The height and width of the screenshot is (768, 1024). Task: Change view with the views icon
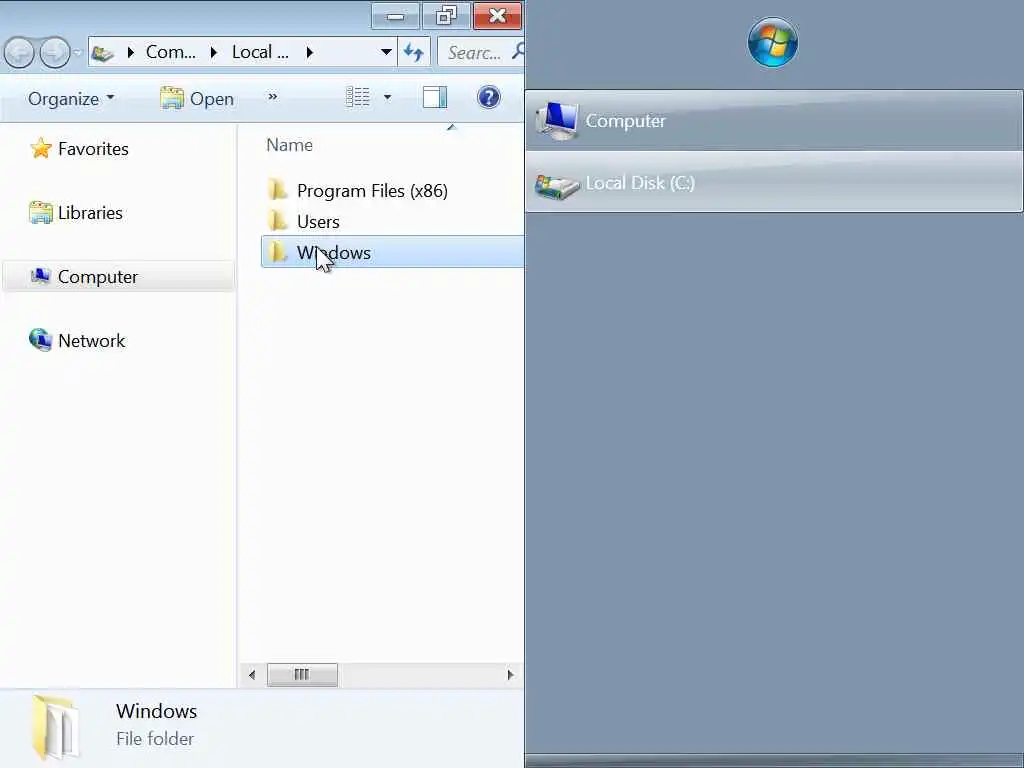tap(358, 97)
